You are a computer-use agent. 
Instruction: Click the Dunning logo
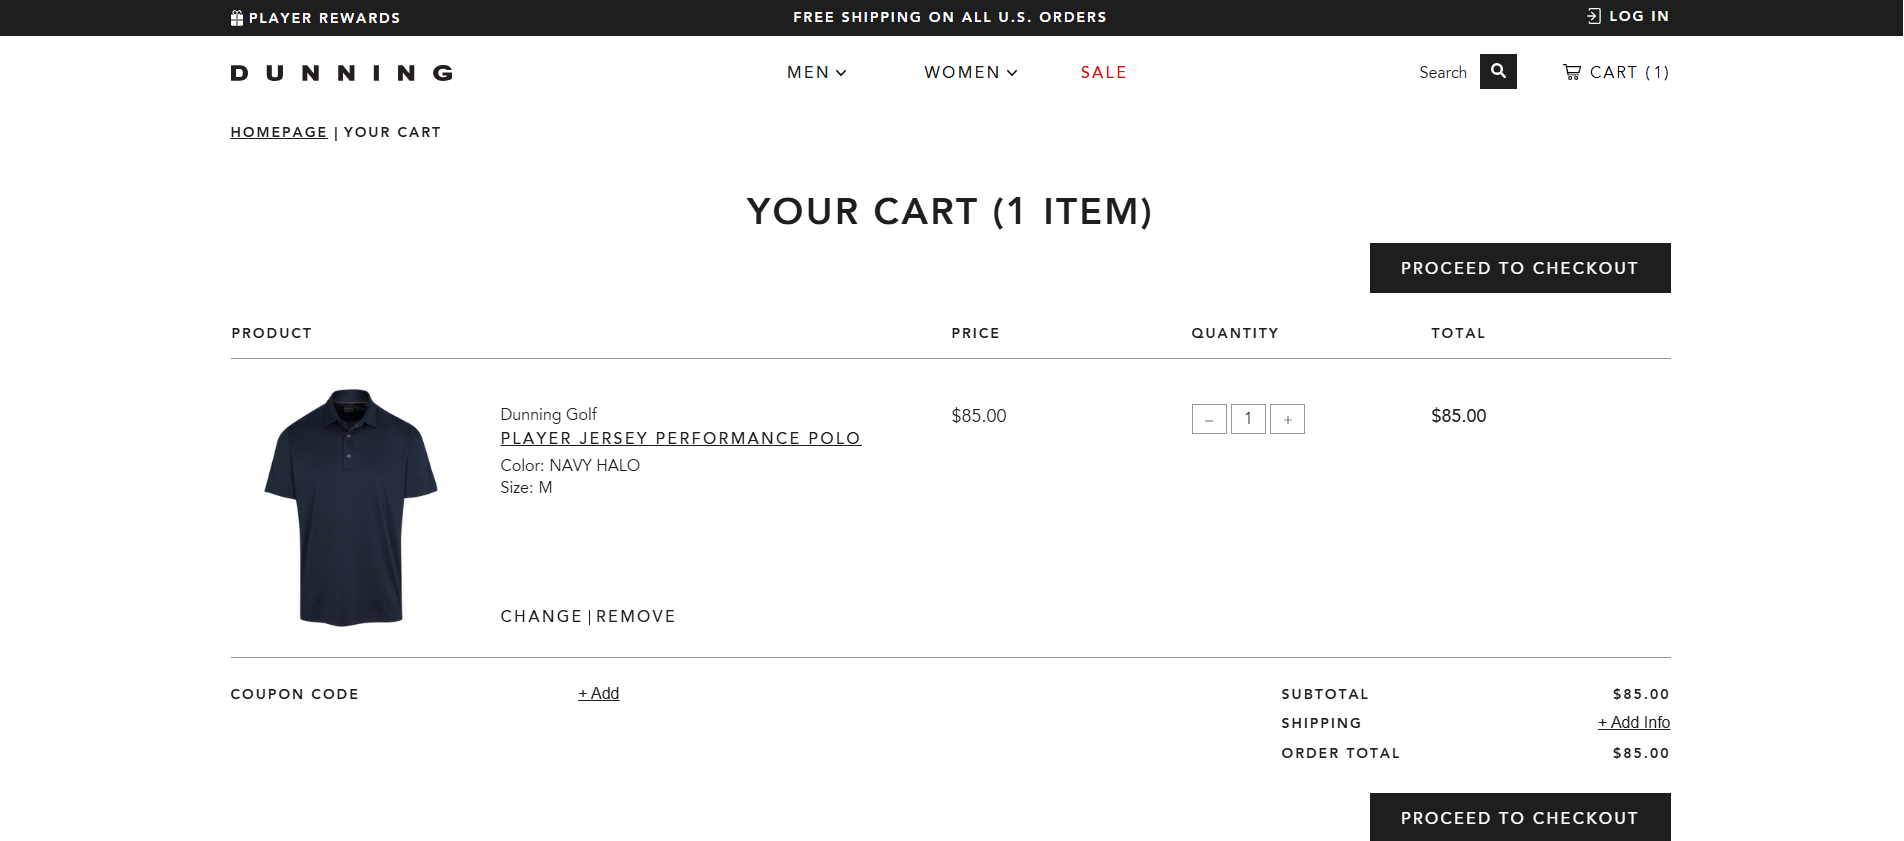342,73
